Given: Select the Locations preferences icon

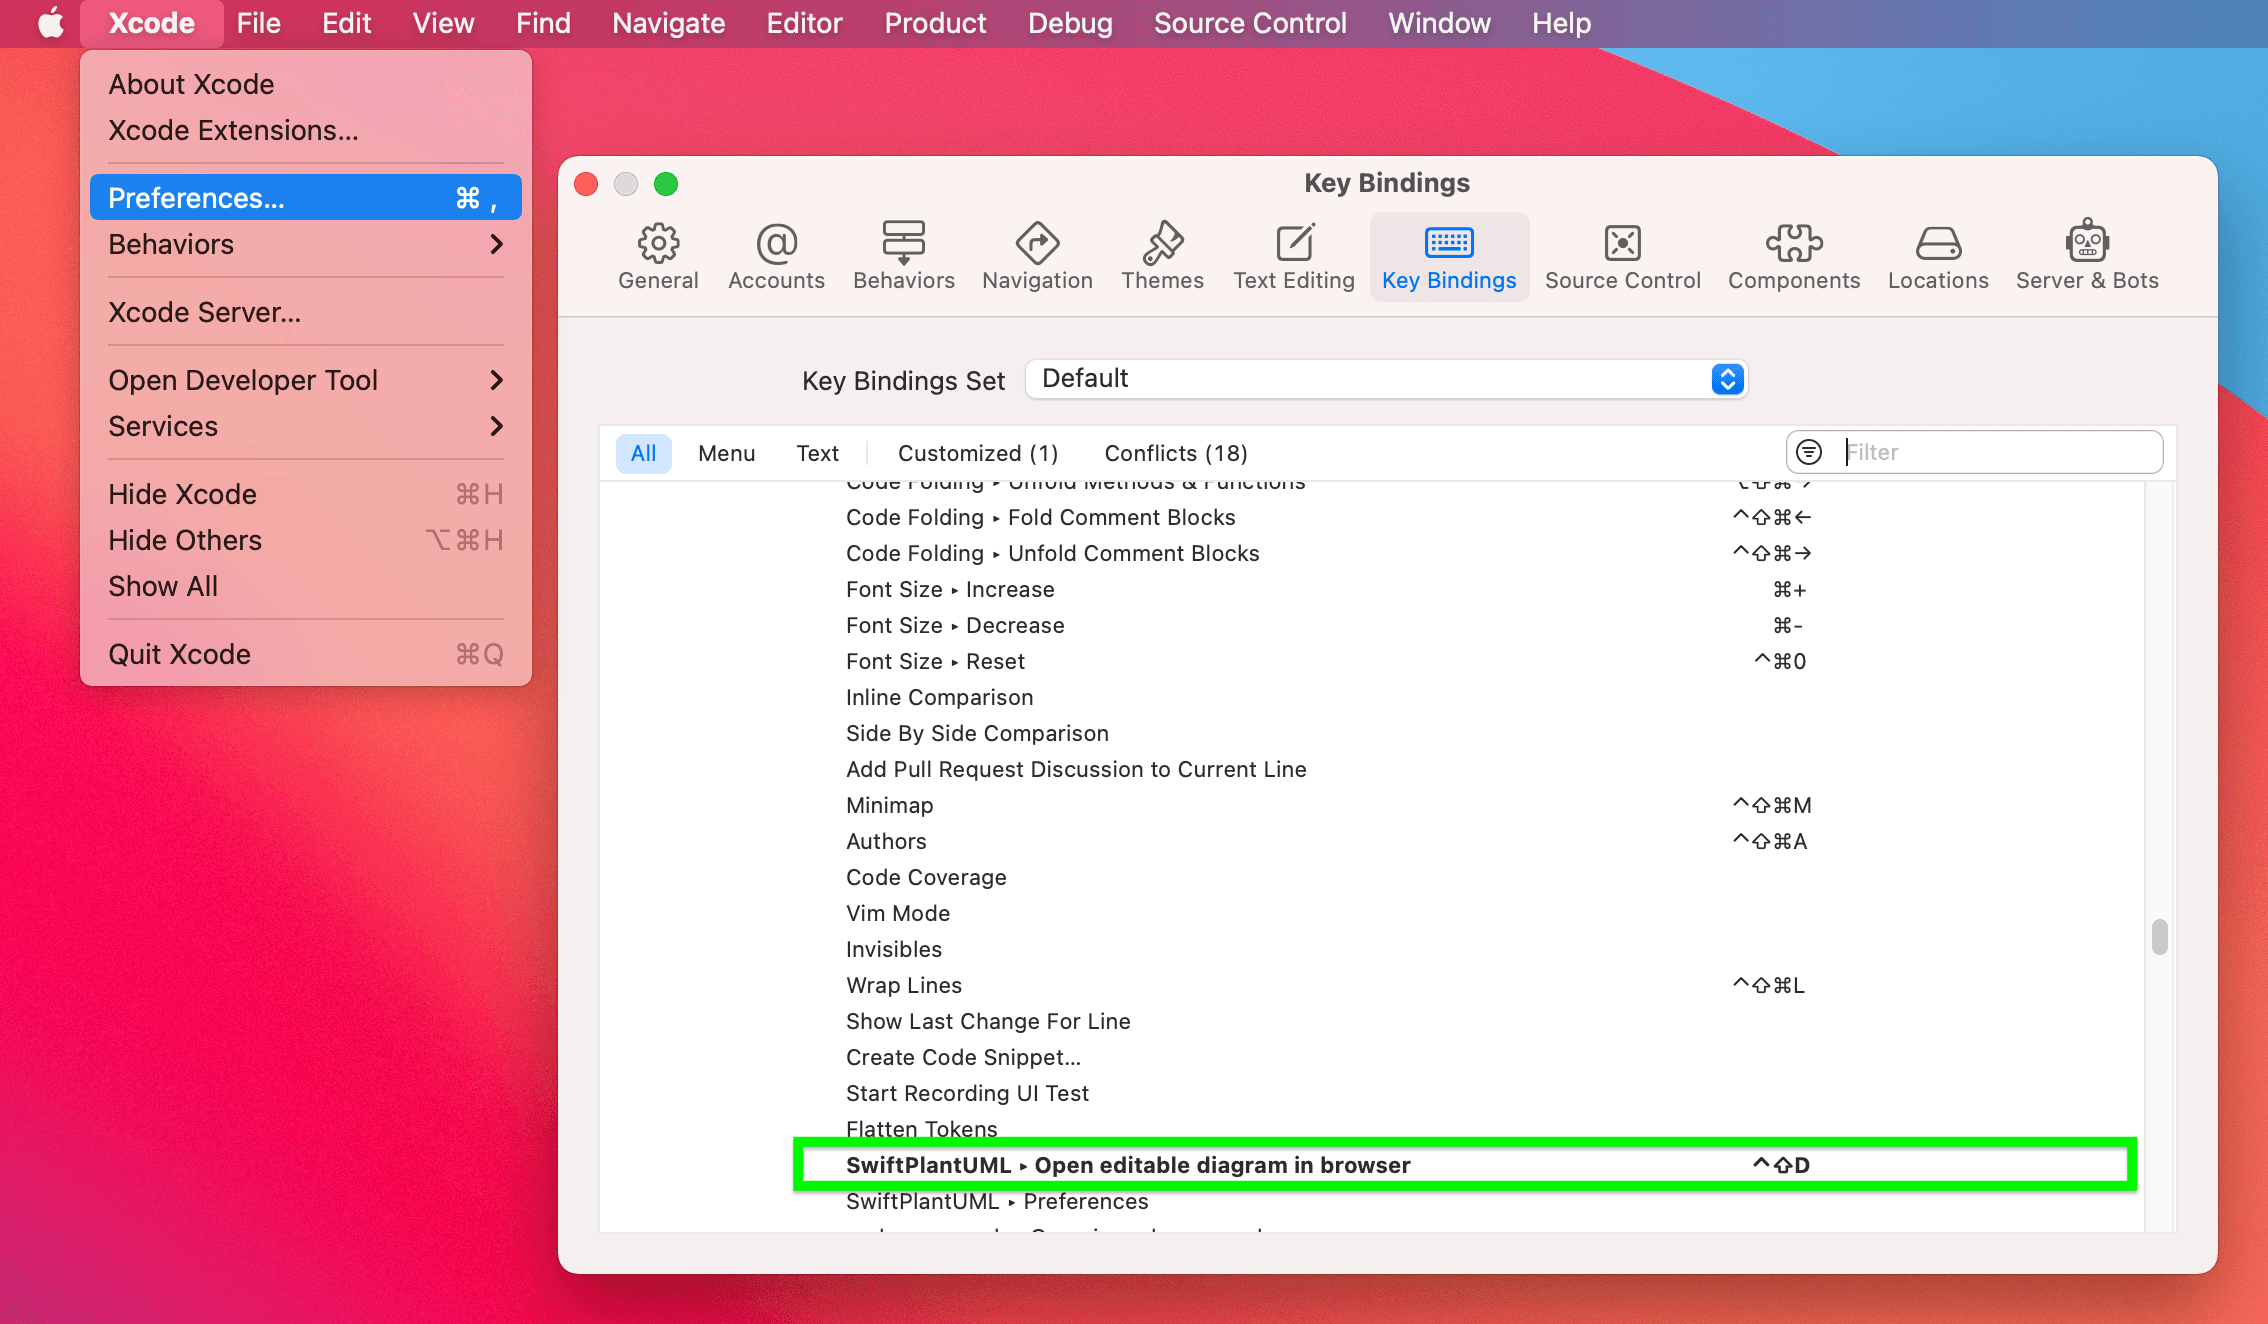Looking at the screenshot, I should point(1937,257).
